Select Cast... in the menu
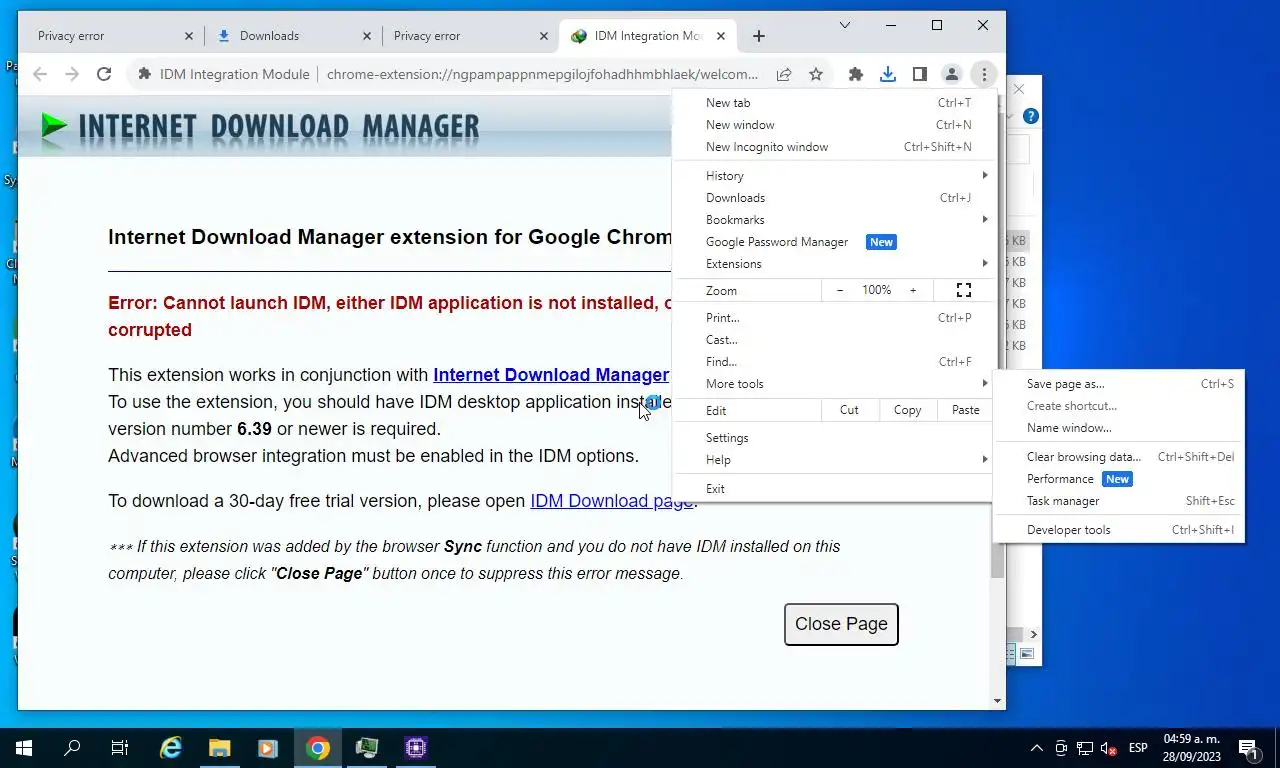 (835, 340)
